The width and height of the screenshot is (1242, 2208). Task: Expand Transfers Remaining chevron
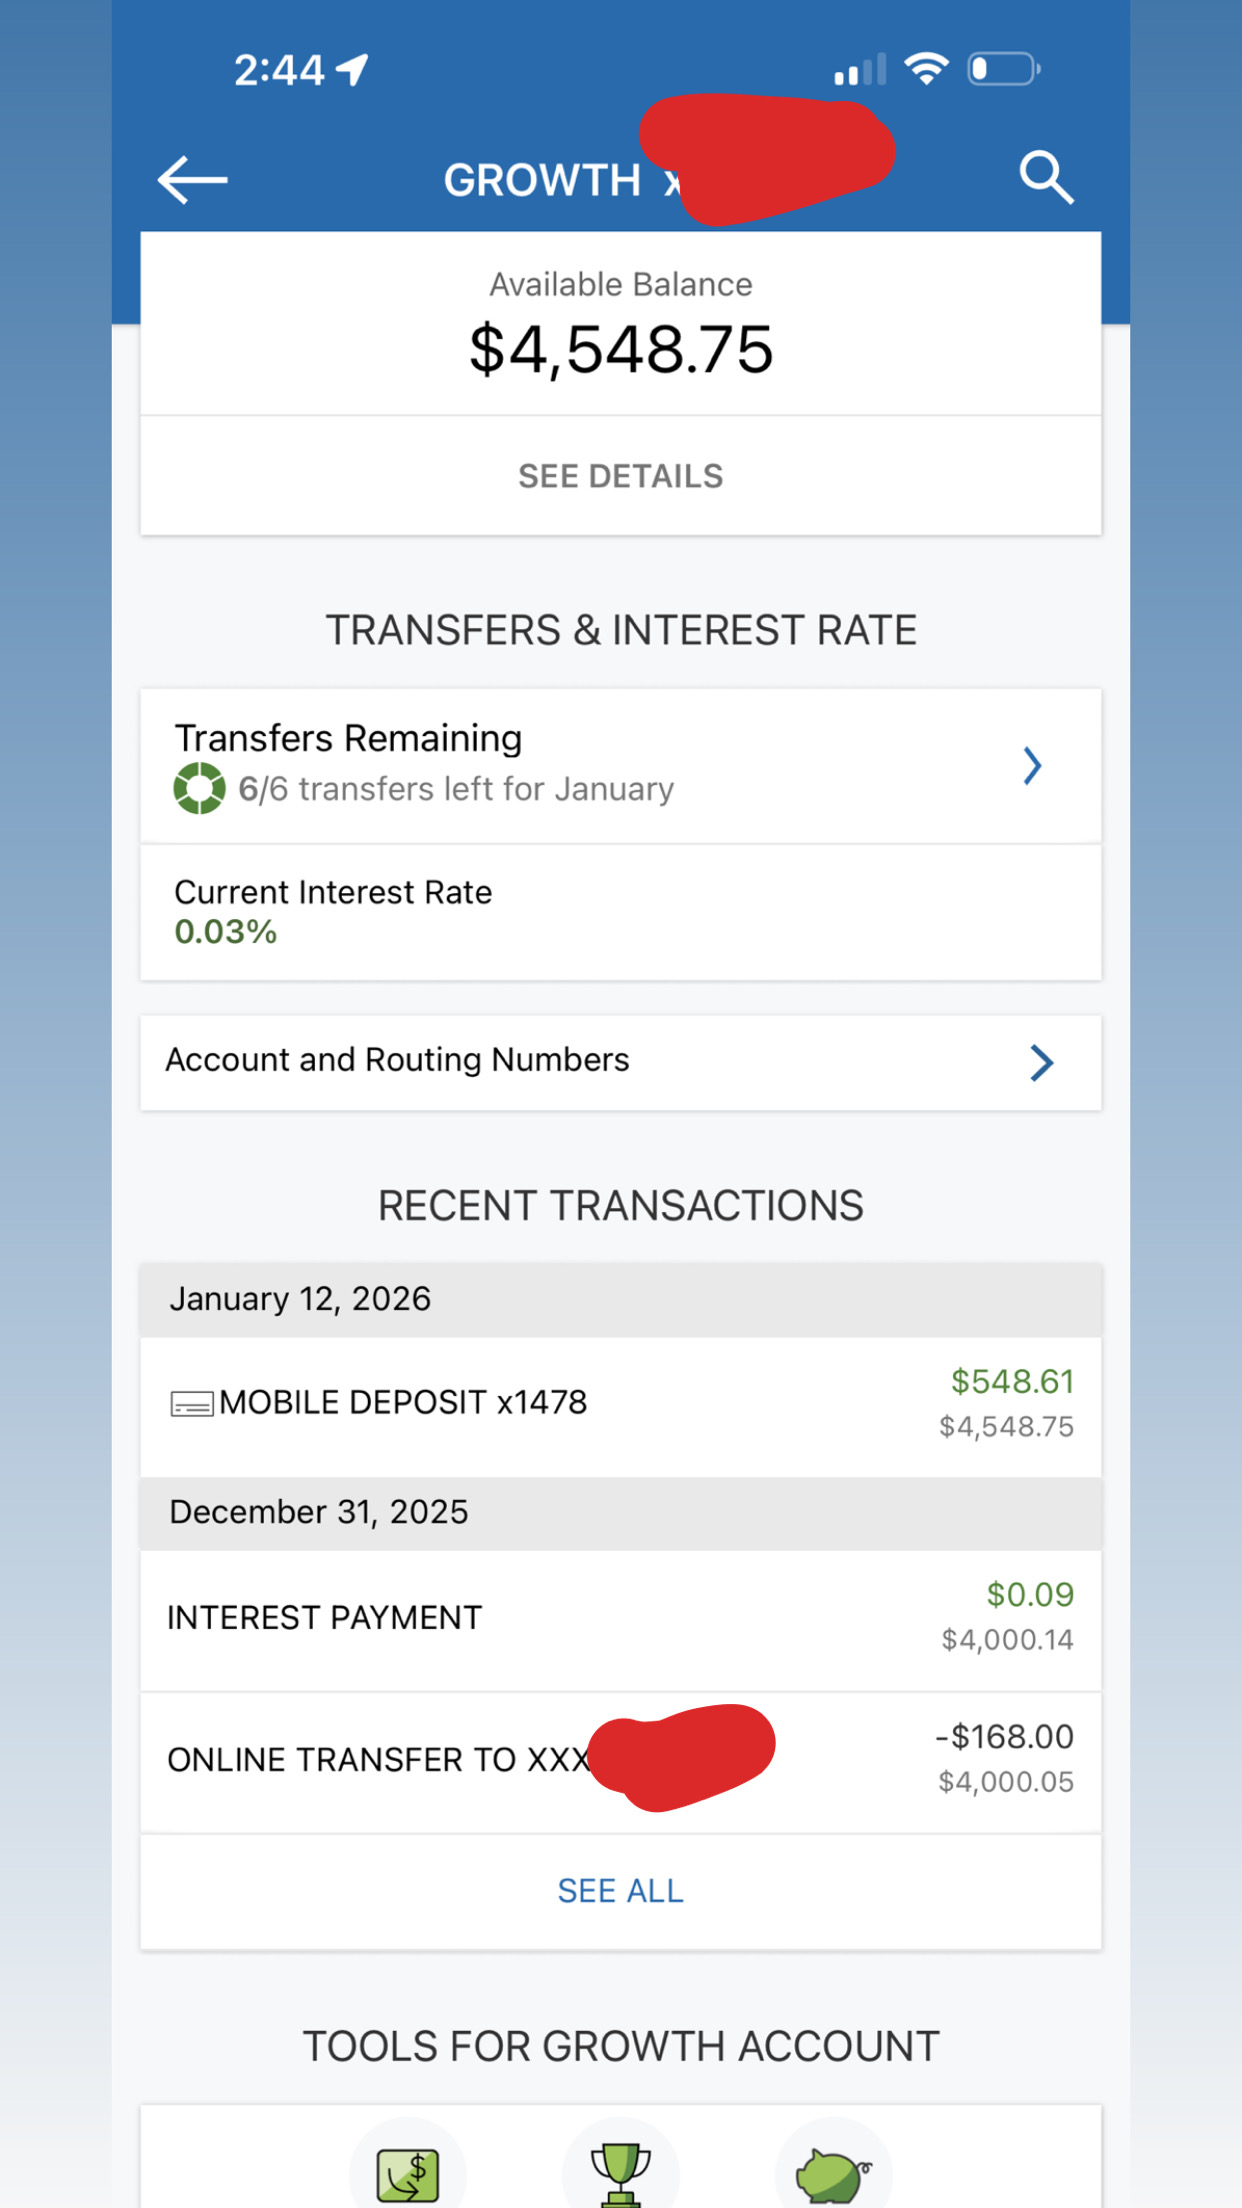point(1032,766)
